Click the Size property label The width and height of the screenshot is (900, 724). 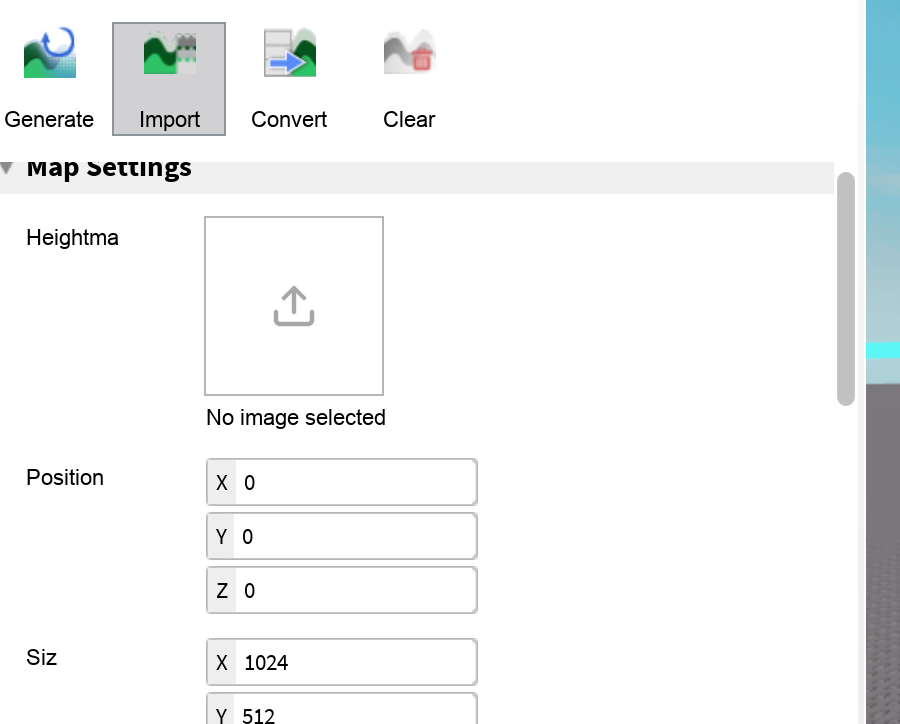(42, 658)
